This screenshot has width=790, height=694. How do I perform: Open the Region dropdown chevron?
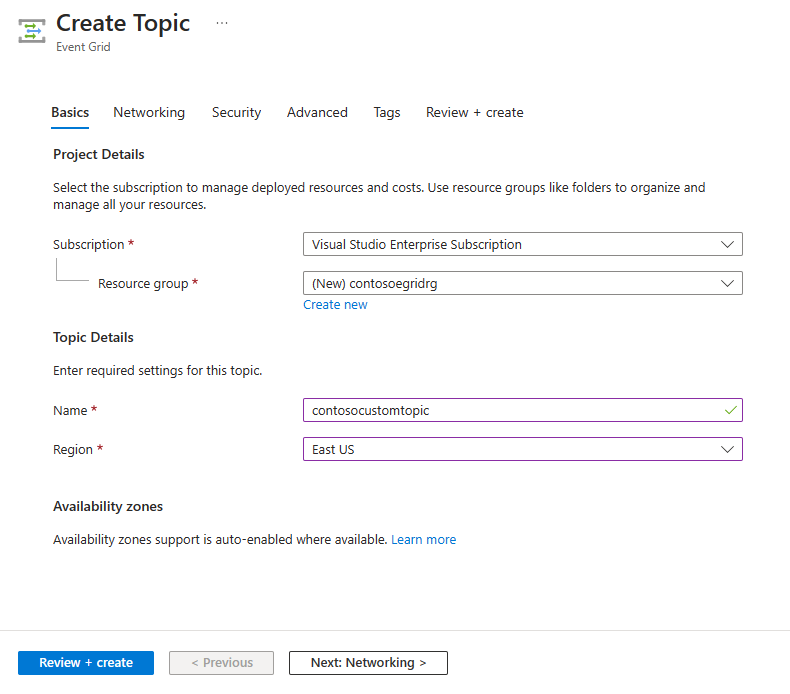point(727,449)
